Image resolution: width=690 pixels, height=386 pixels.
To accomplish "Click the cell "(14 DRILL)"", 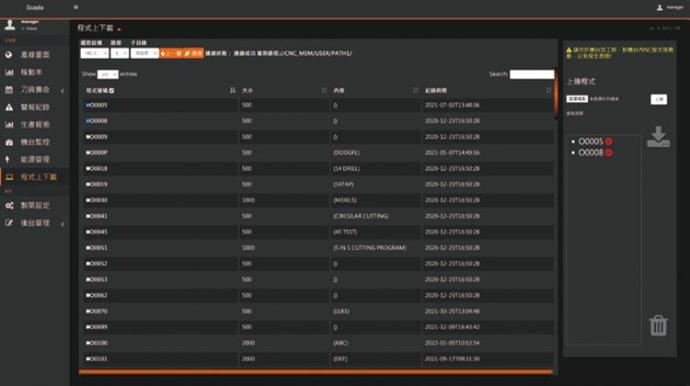I will [346, 169].
